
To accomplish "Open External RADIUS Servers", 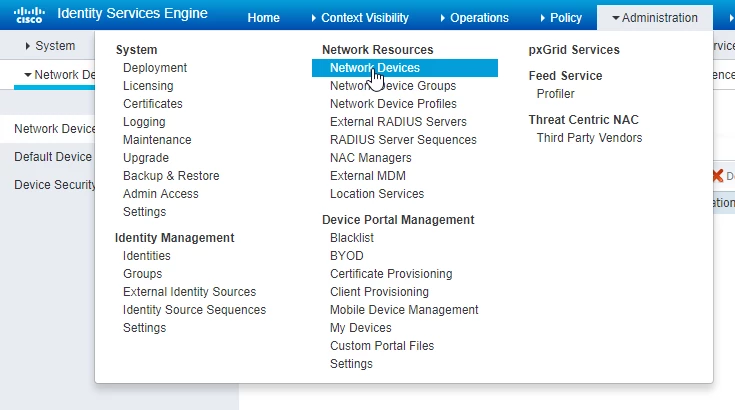I will (x=398, y=122).
